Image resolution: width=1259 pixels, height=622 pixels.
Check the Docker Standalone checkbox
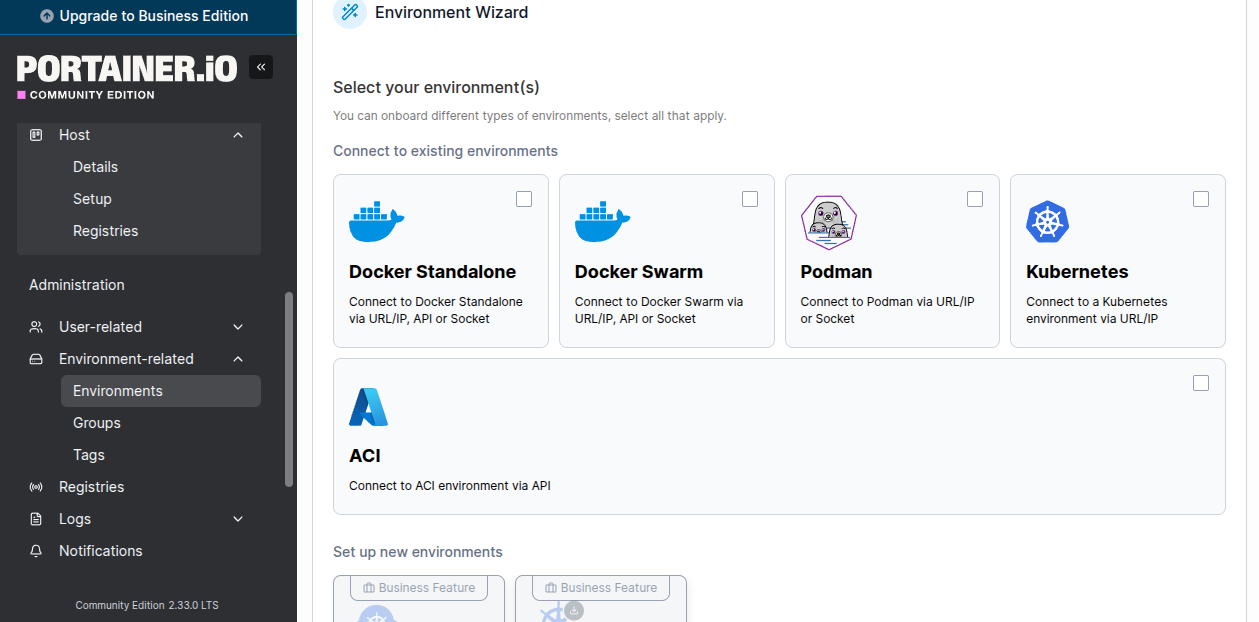click(x=524, y=199)
